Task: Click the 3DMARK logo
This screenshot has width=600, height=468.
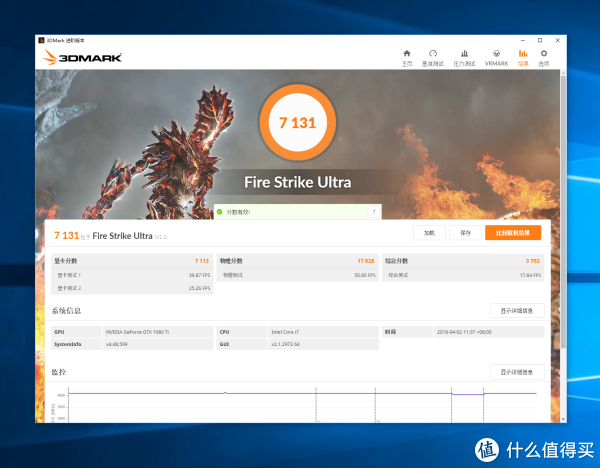Action: point(82,57)
